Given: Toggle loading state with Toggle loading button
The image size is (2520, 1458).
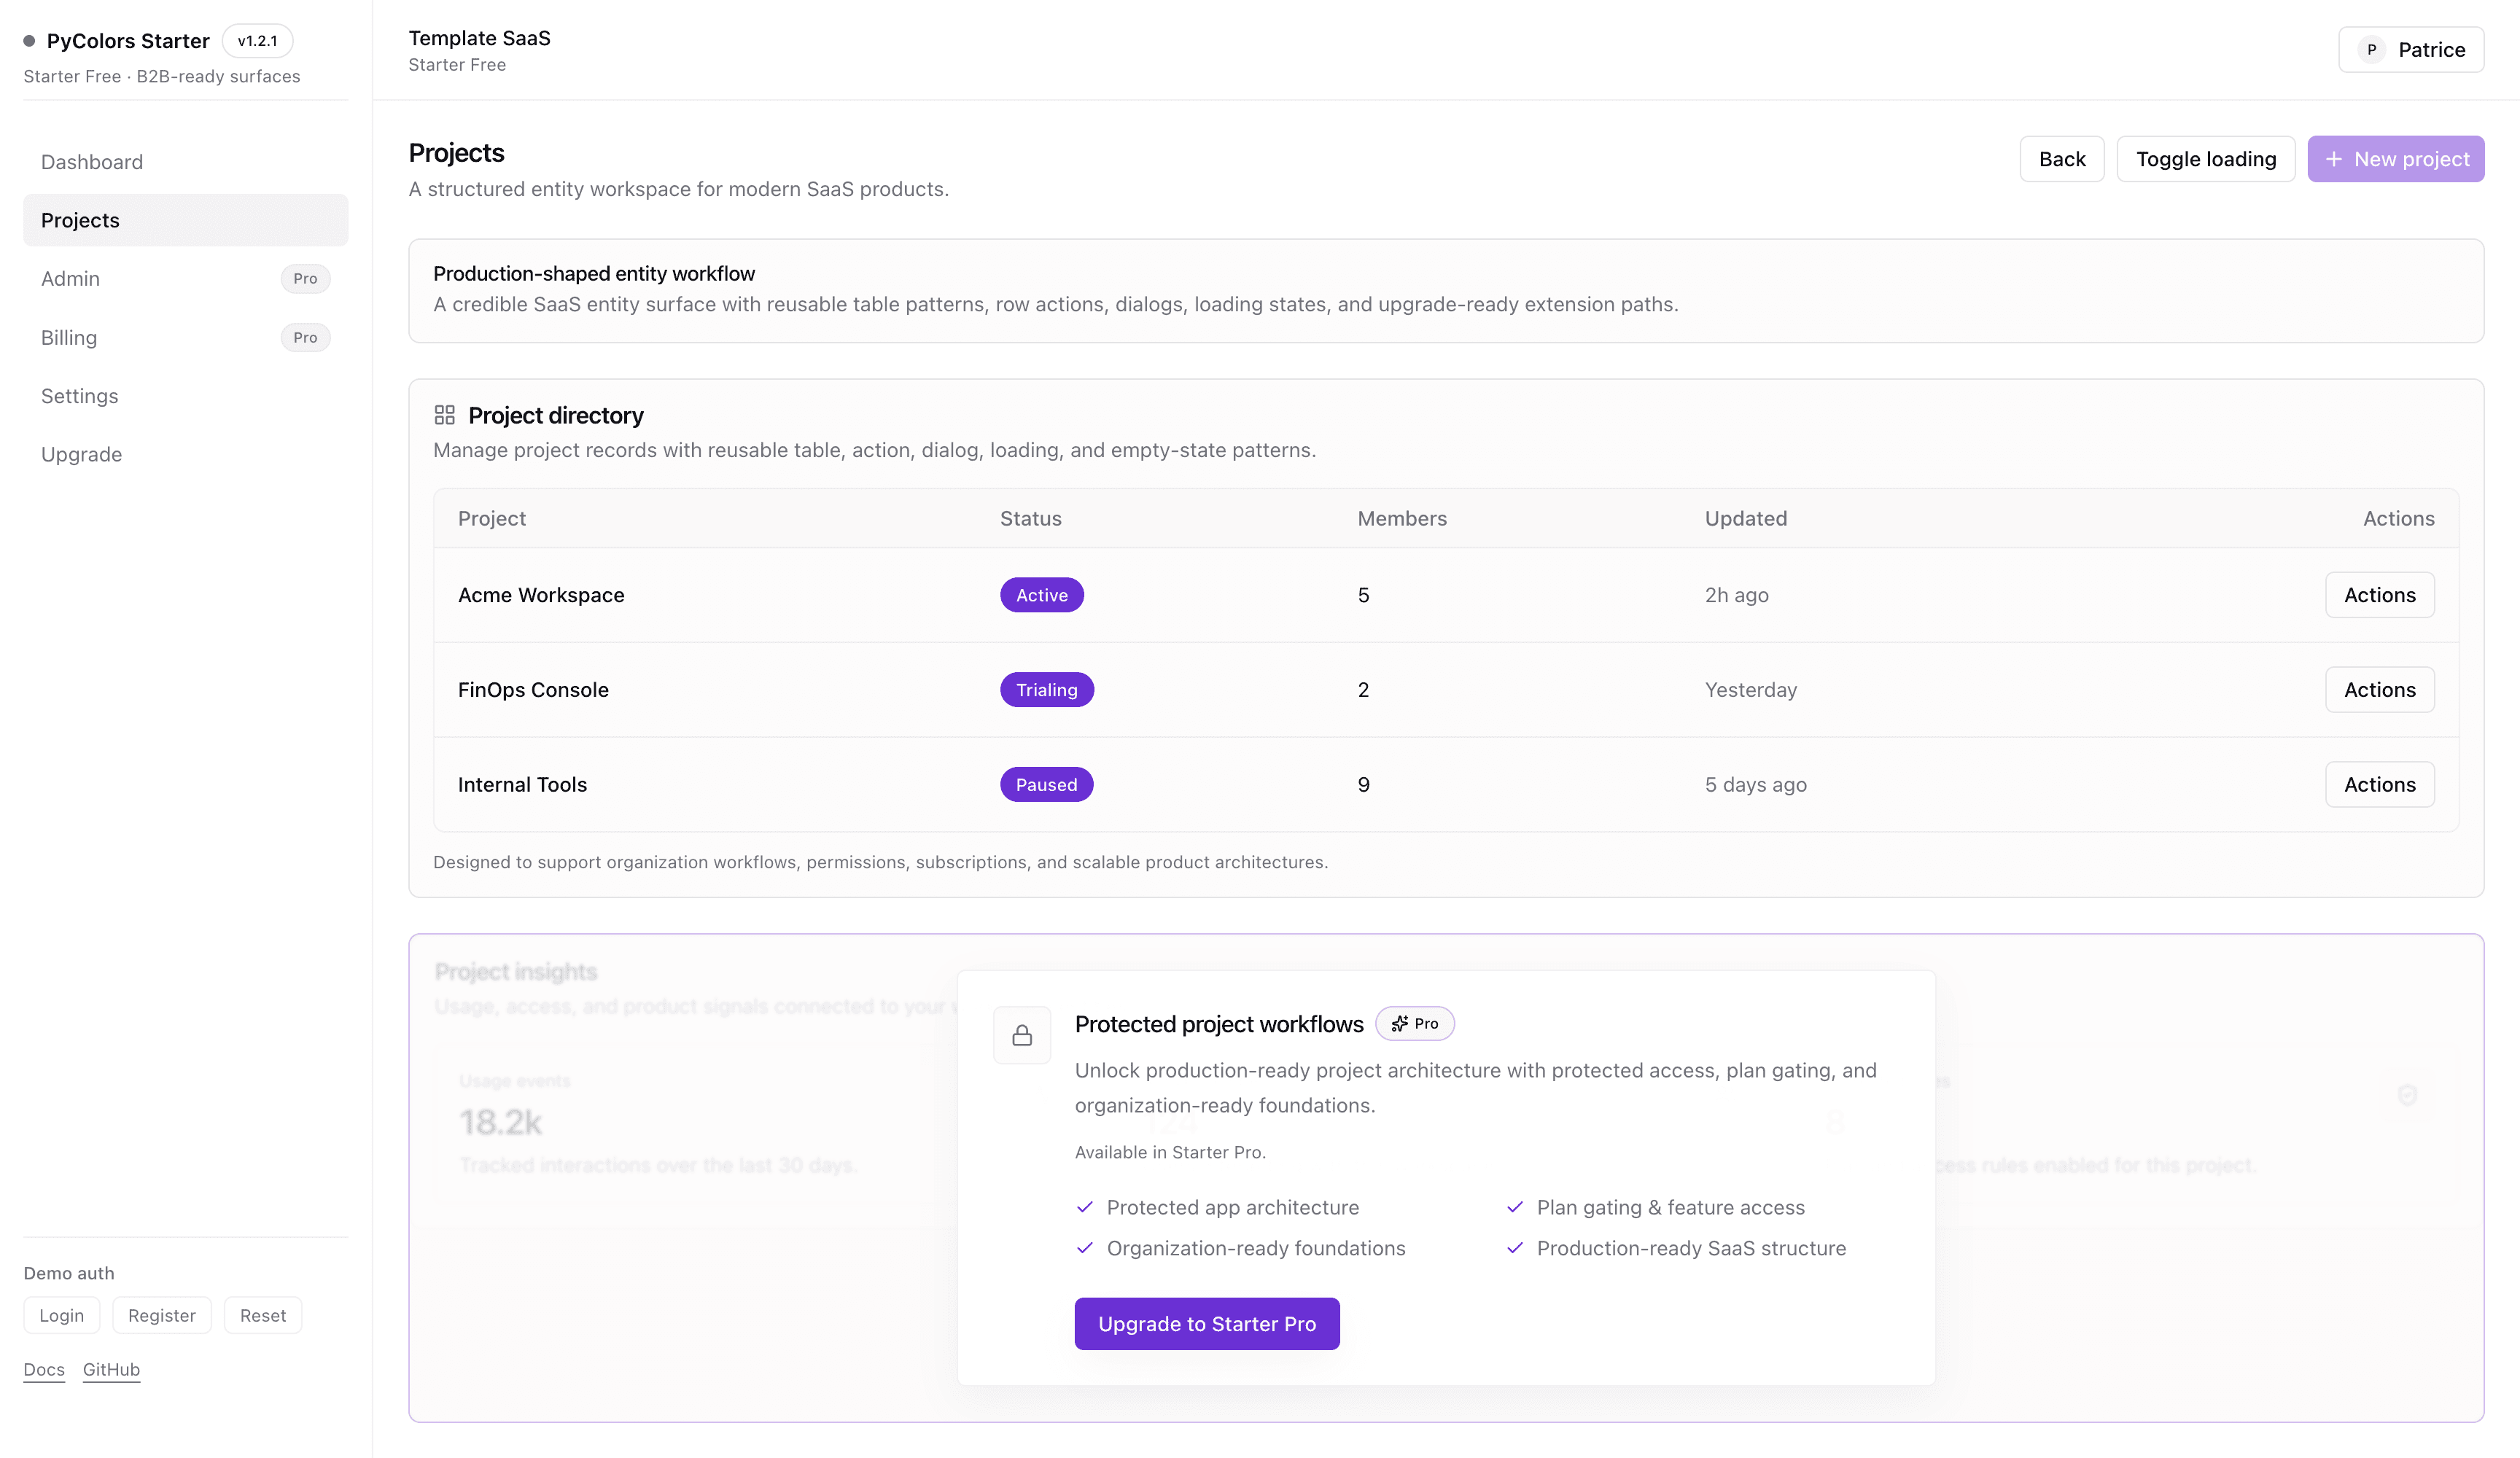Looking at the screenshot, I should click(x=2205, y=159).
